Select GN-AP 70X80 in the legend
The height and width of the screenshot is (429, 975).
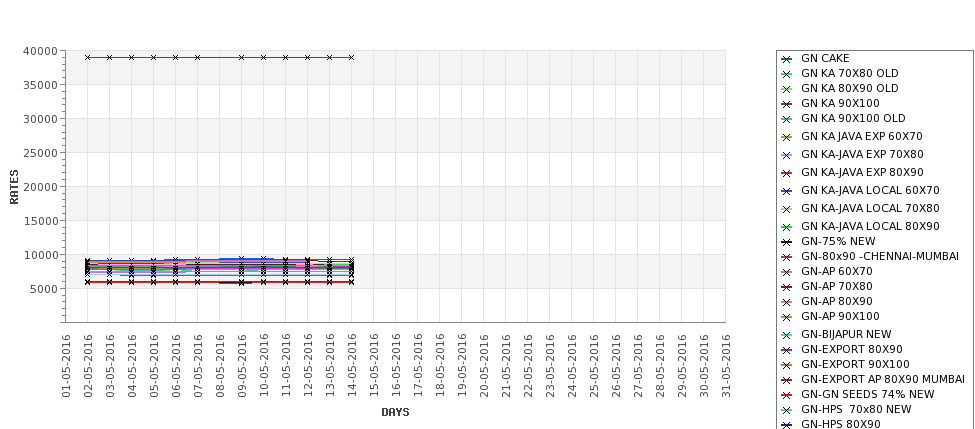tap(836, 286)
